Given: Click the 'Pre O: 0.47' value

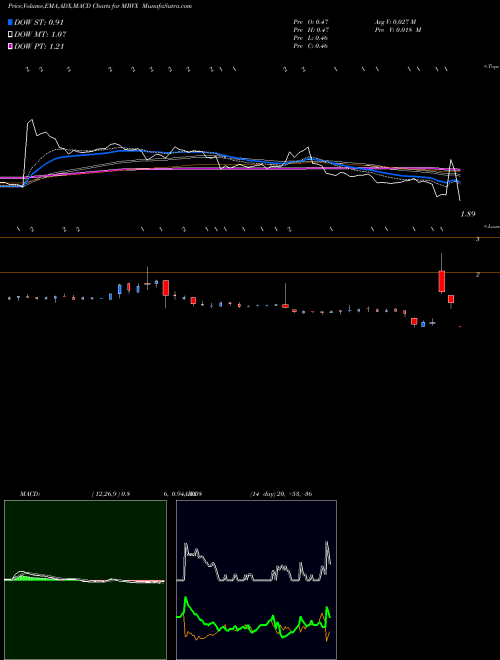Looking at the screenshot, I should [x=311, y=22].
